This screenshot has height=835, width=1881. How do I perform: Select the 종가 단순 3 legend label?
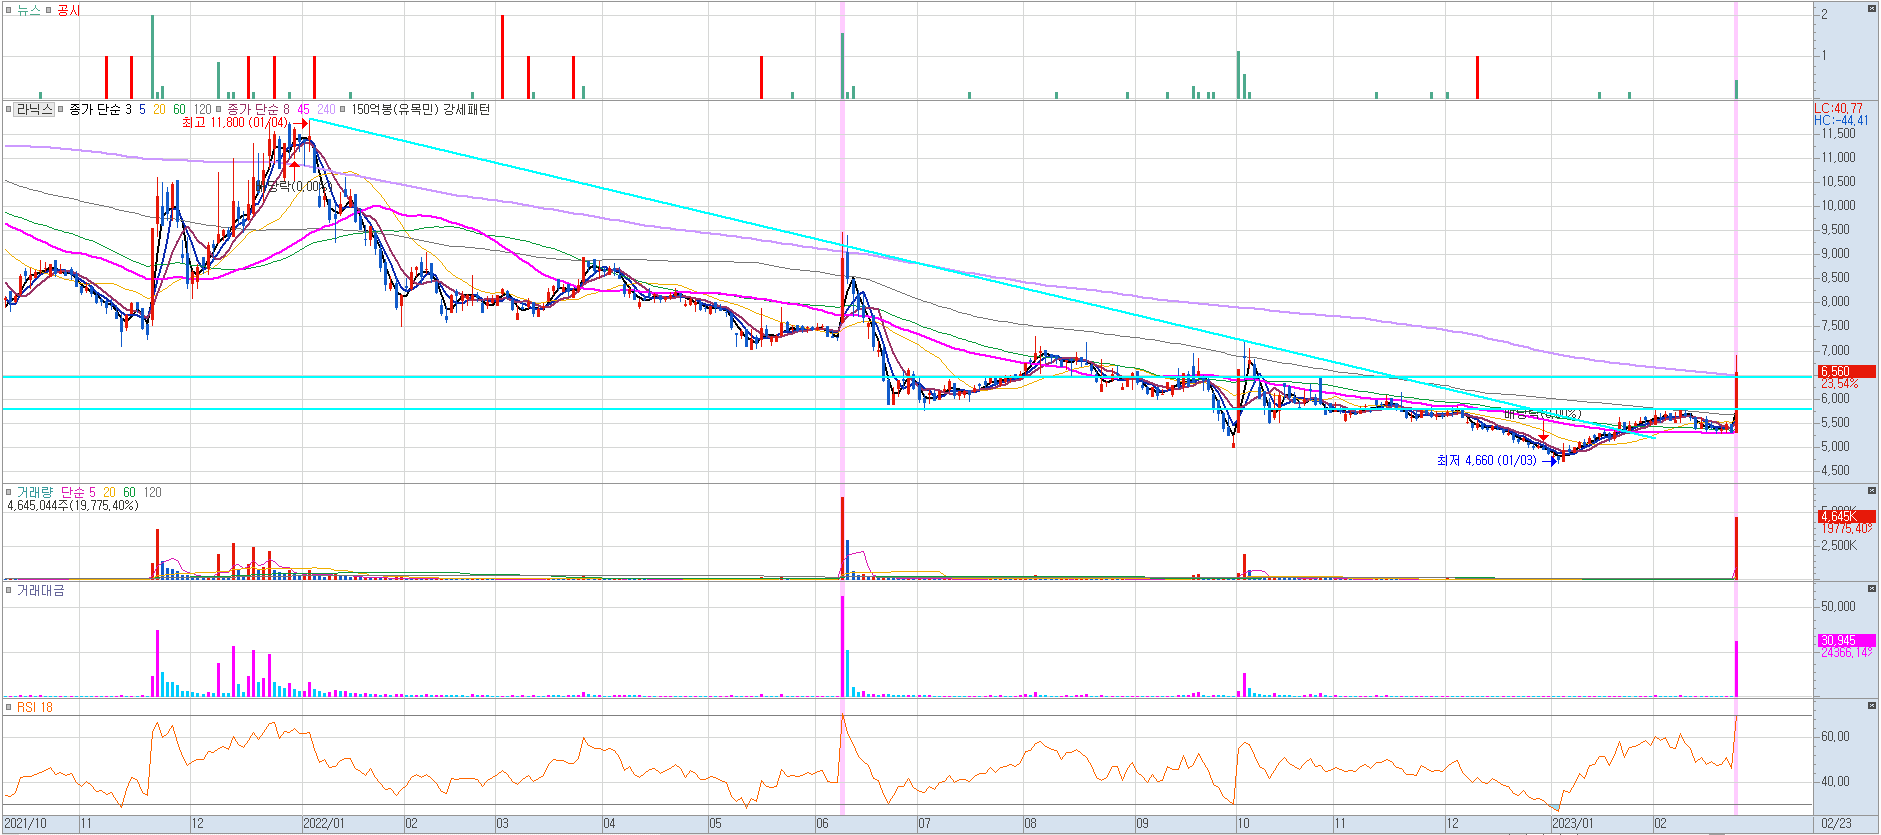coord(100,110)
